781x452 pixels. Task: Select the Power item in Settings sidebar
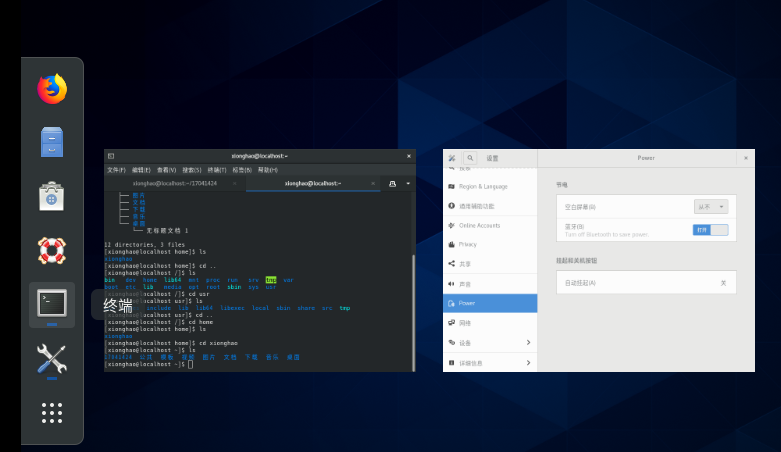(490, 303)
